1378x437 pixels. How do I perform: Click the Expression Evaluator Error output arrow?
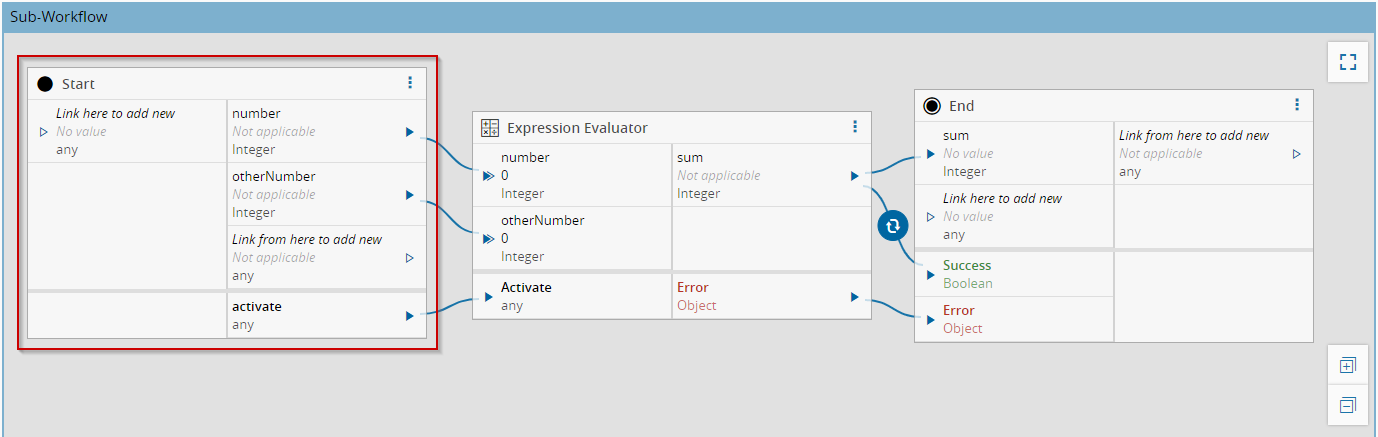coord(854,297)
